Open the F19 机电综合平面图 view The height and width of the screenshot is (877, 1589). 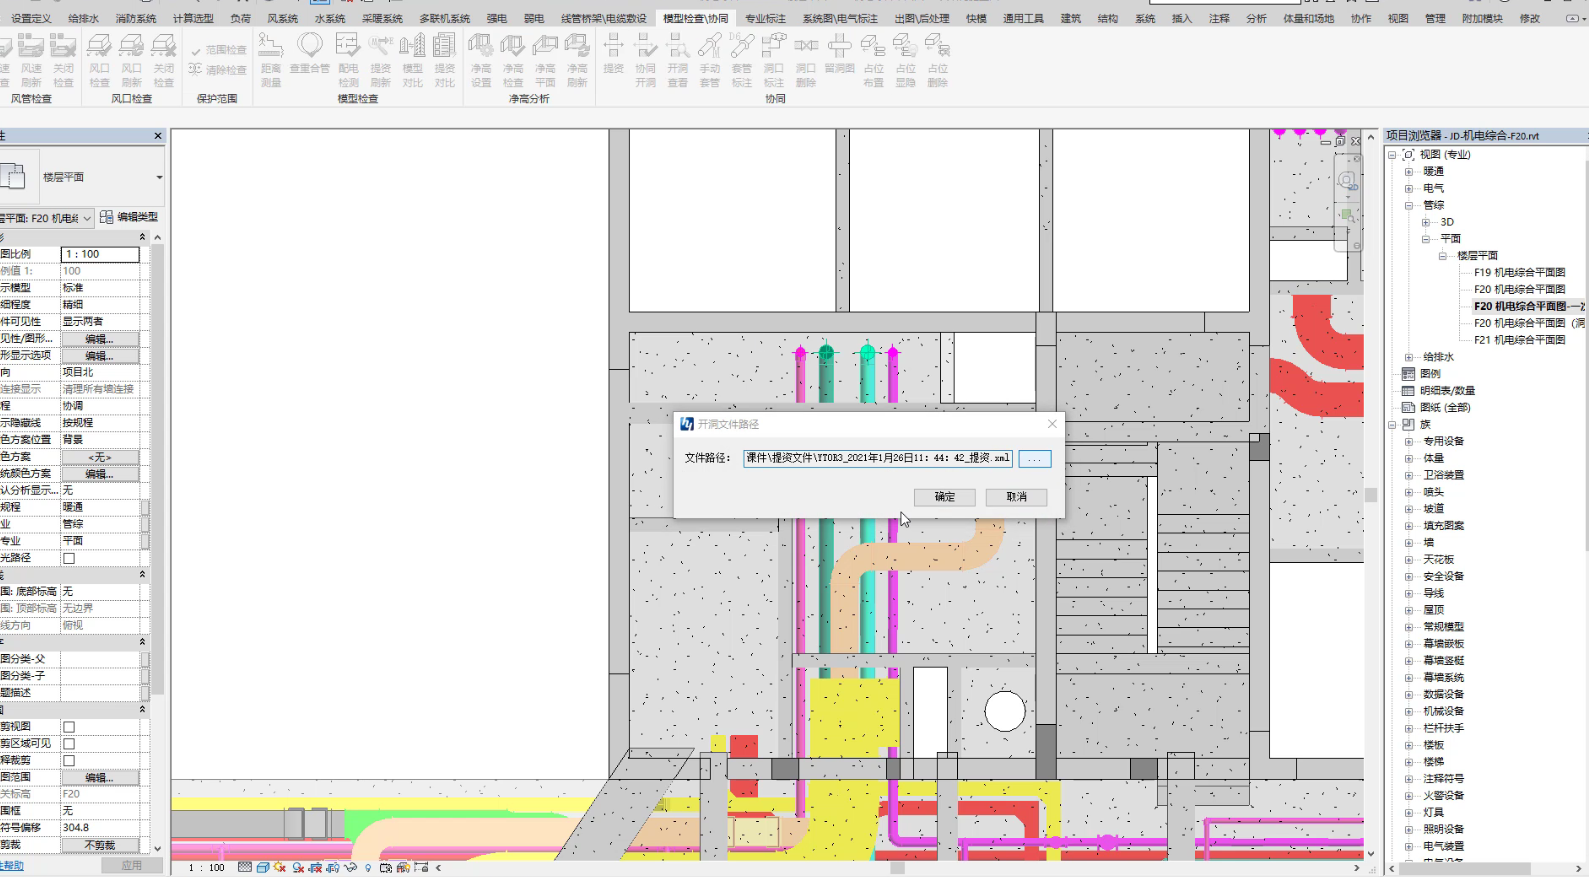pyautogui.click(x=1519, y=272)
